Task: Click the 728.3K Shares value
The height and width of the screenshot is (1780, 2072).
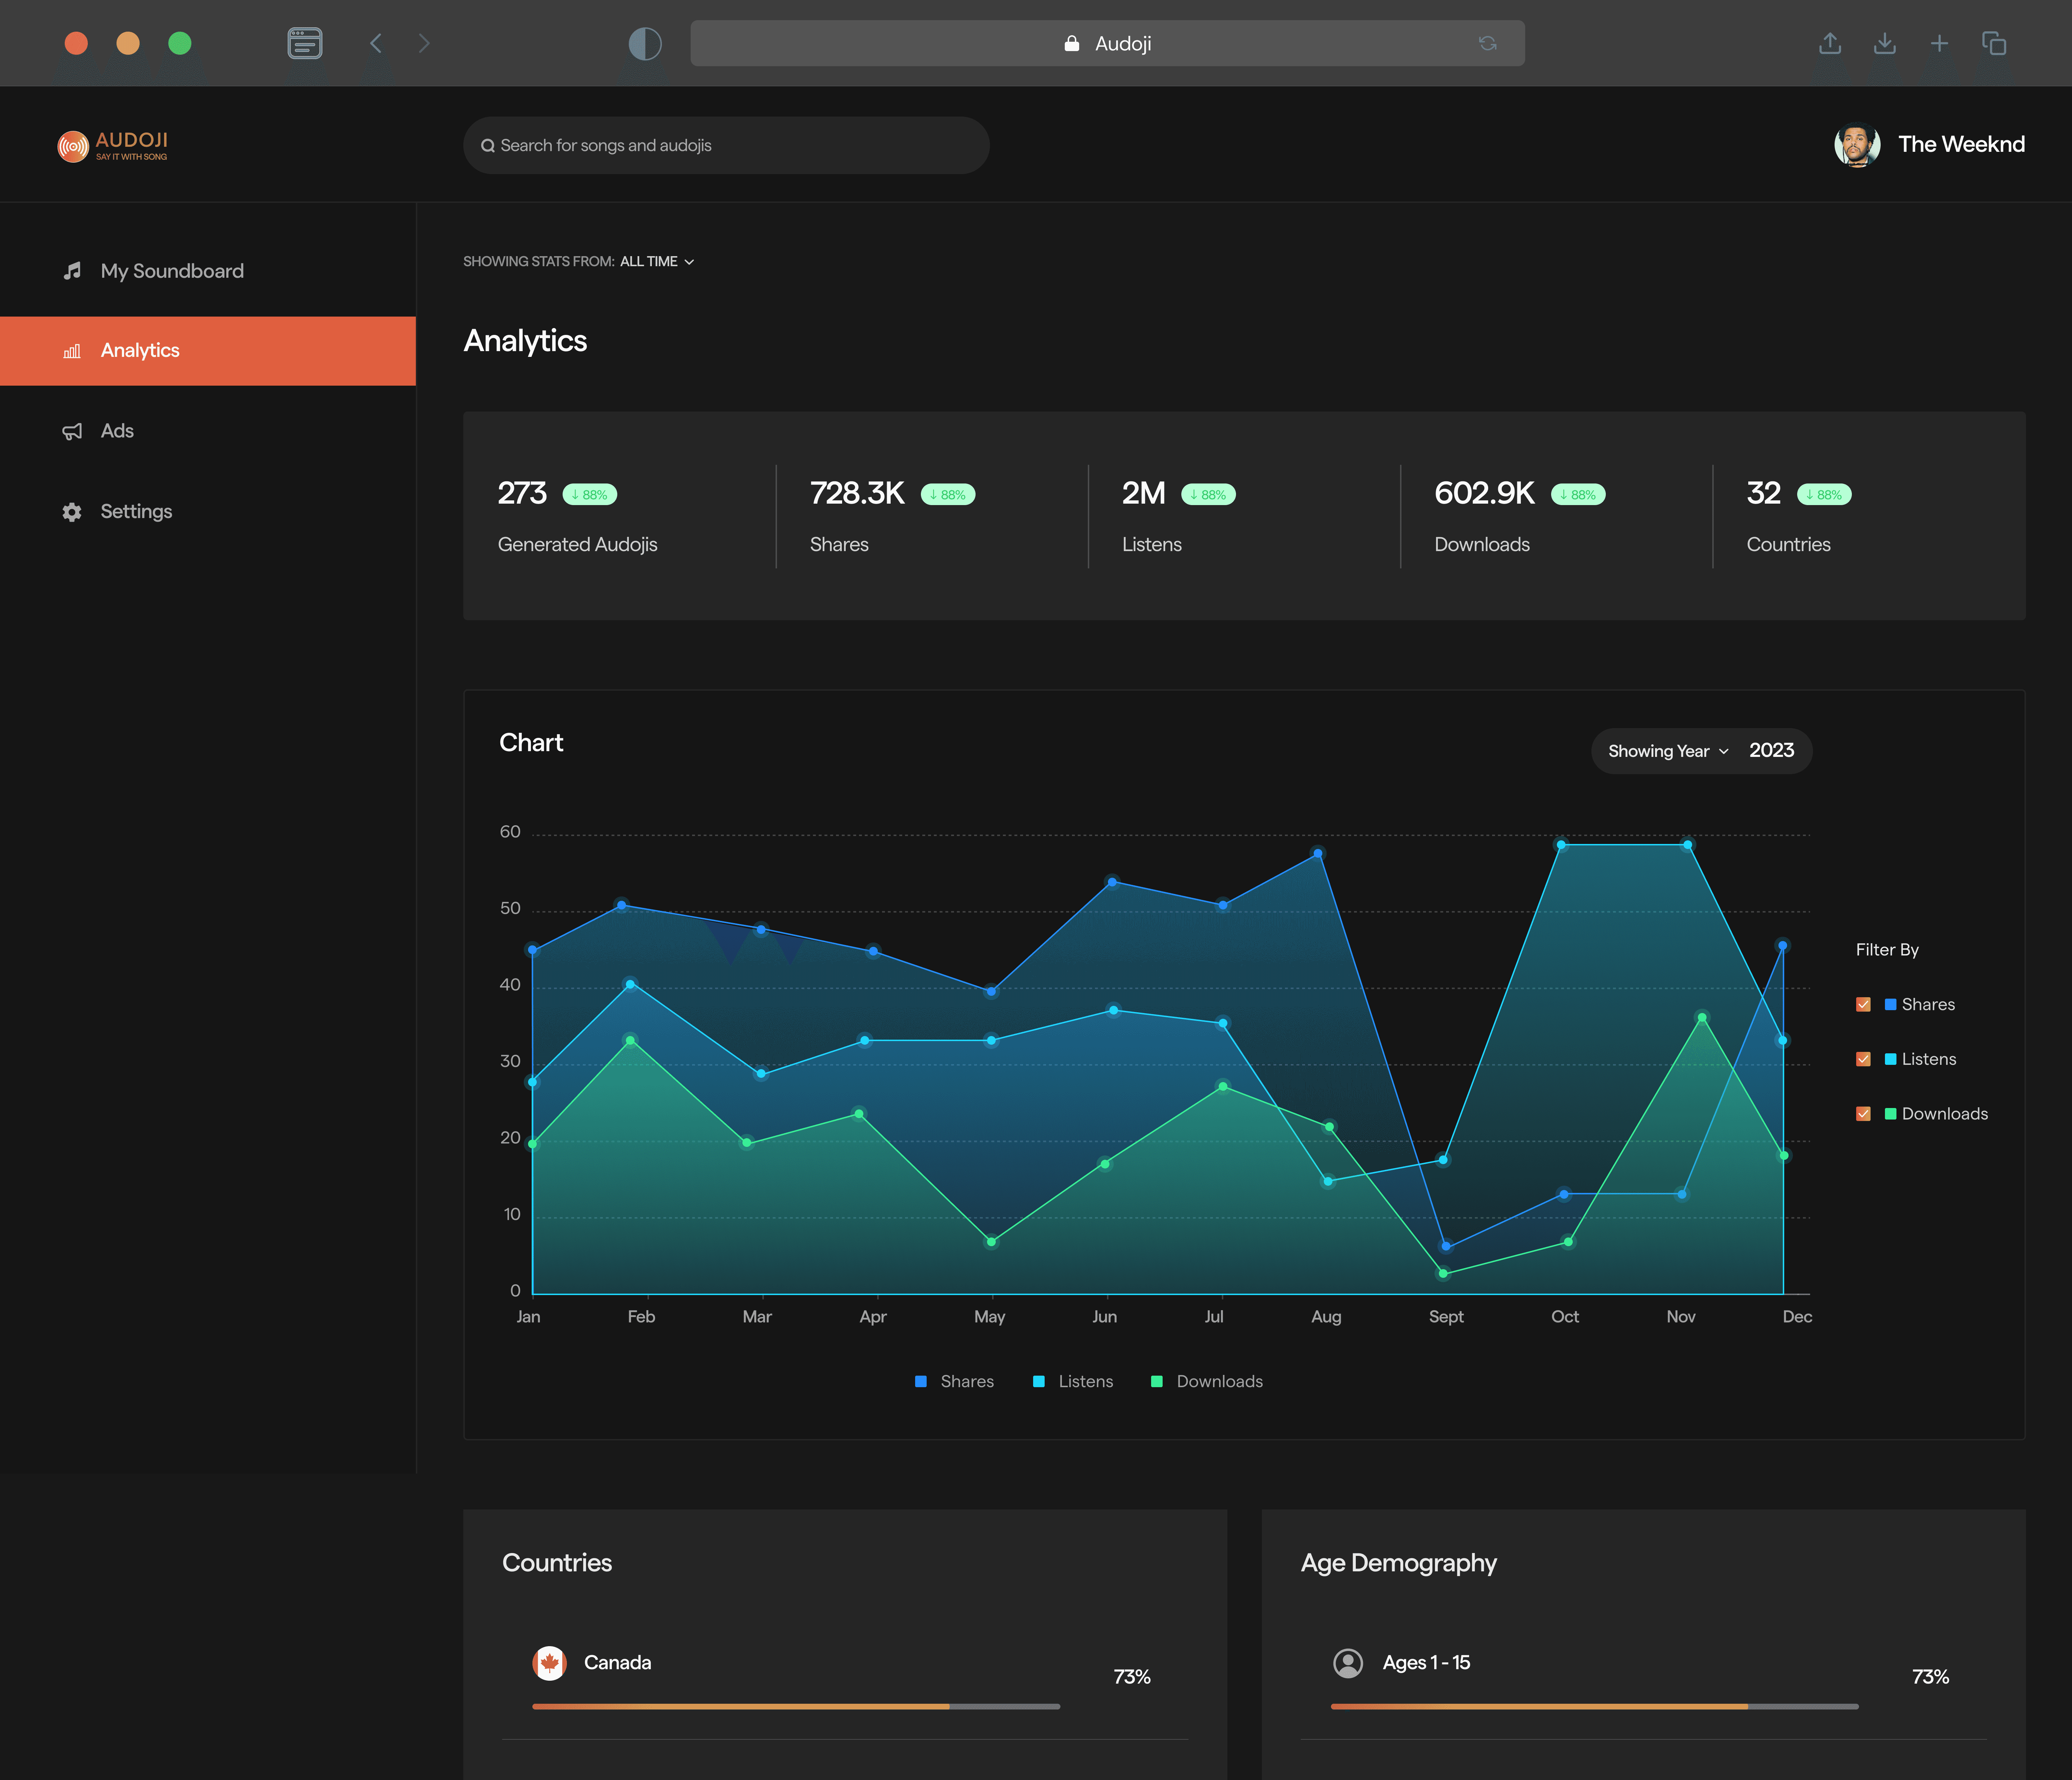Action: coord(857,493)
